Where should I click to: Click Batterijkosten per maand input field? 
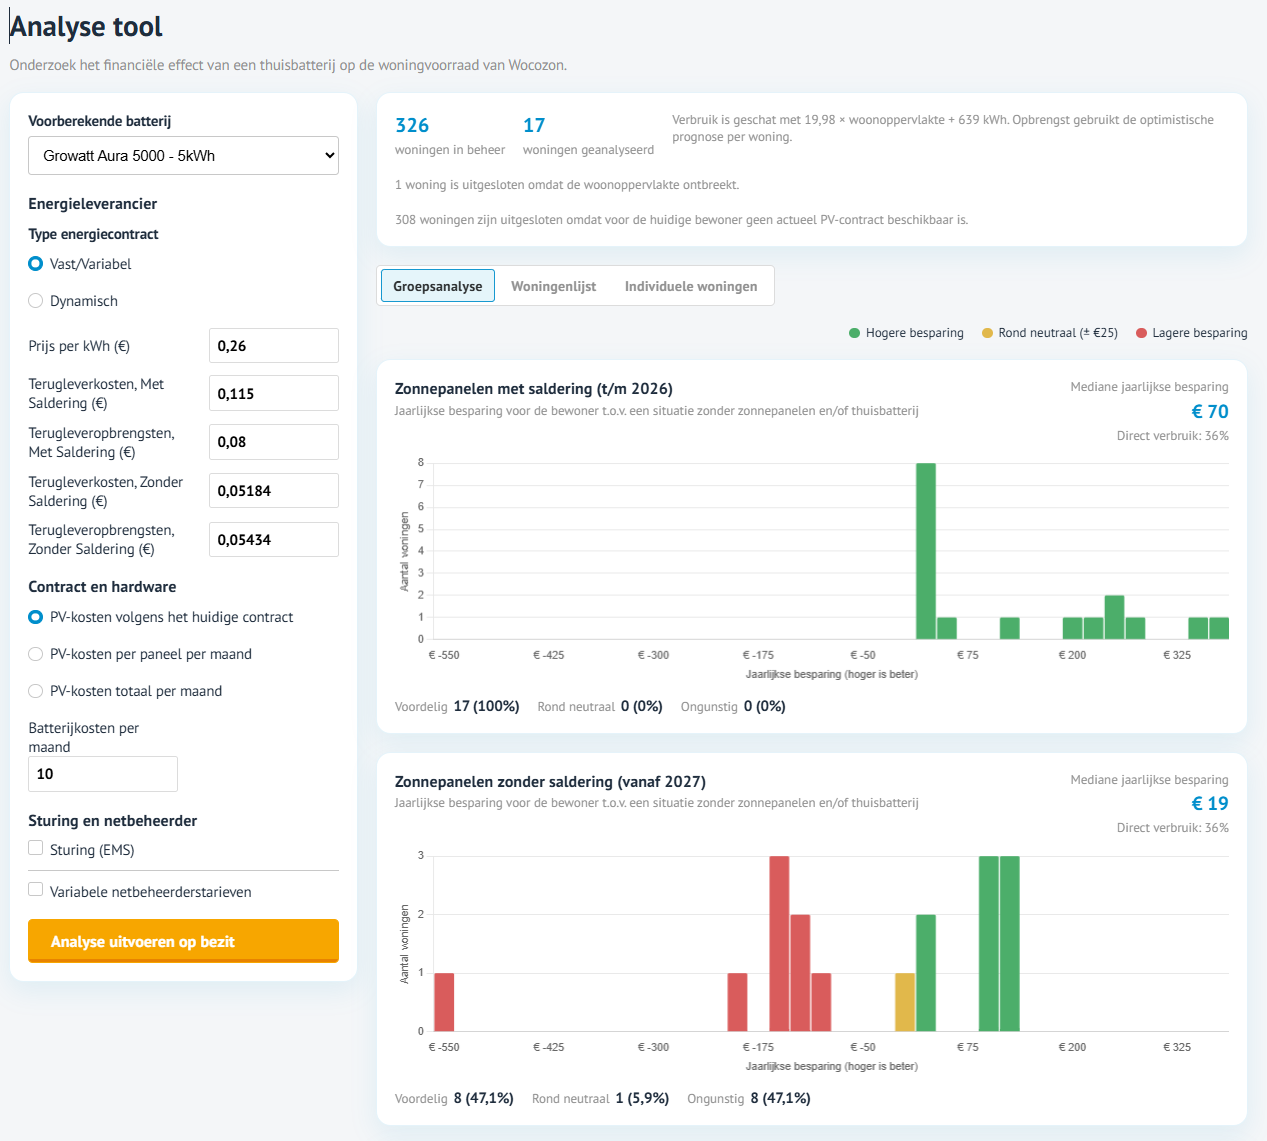103,774
